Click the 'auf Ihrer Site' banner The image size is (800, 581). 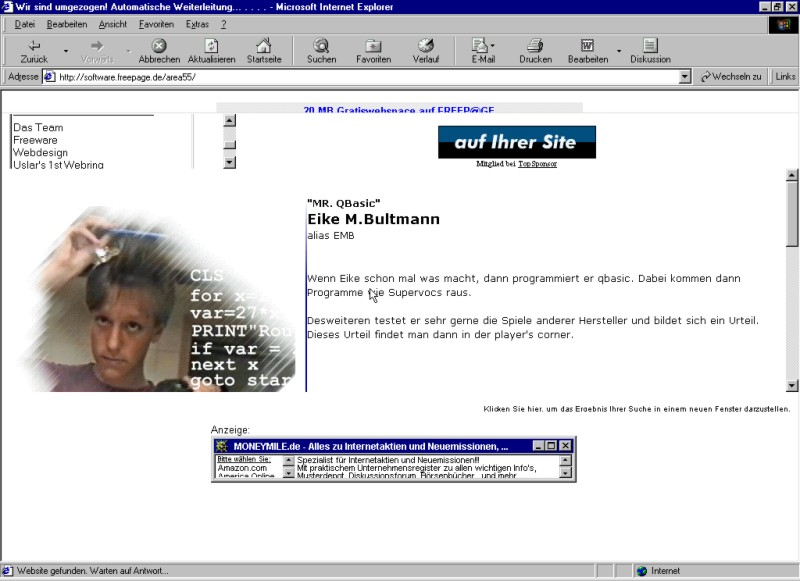point(517,142)
